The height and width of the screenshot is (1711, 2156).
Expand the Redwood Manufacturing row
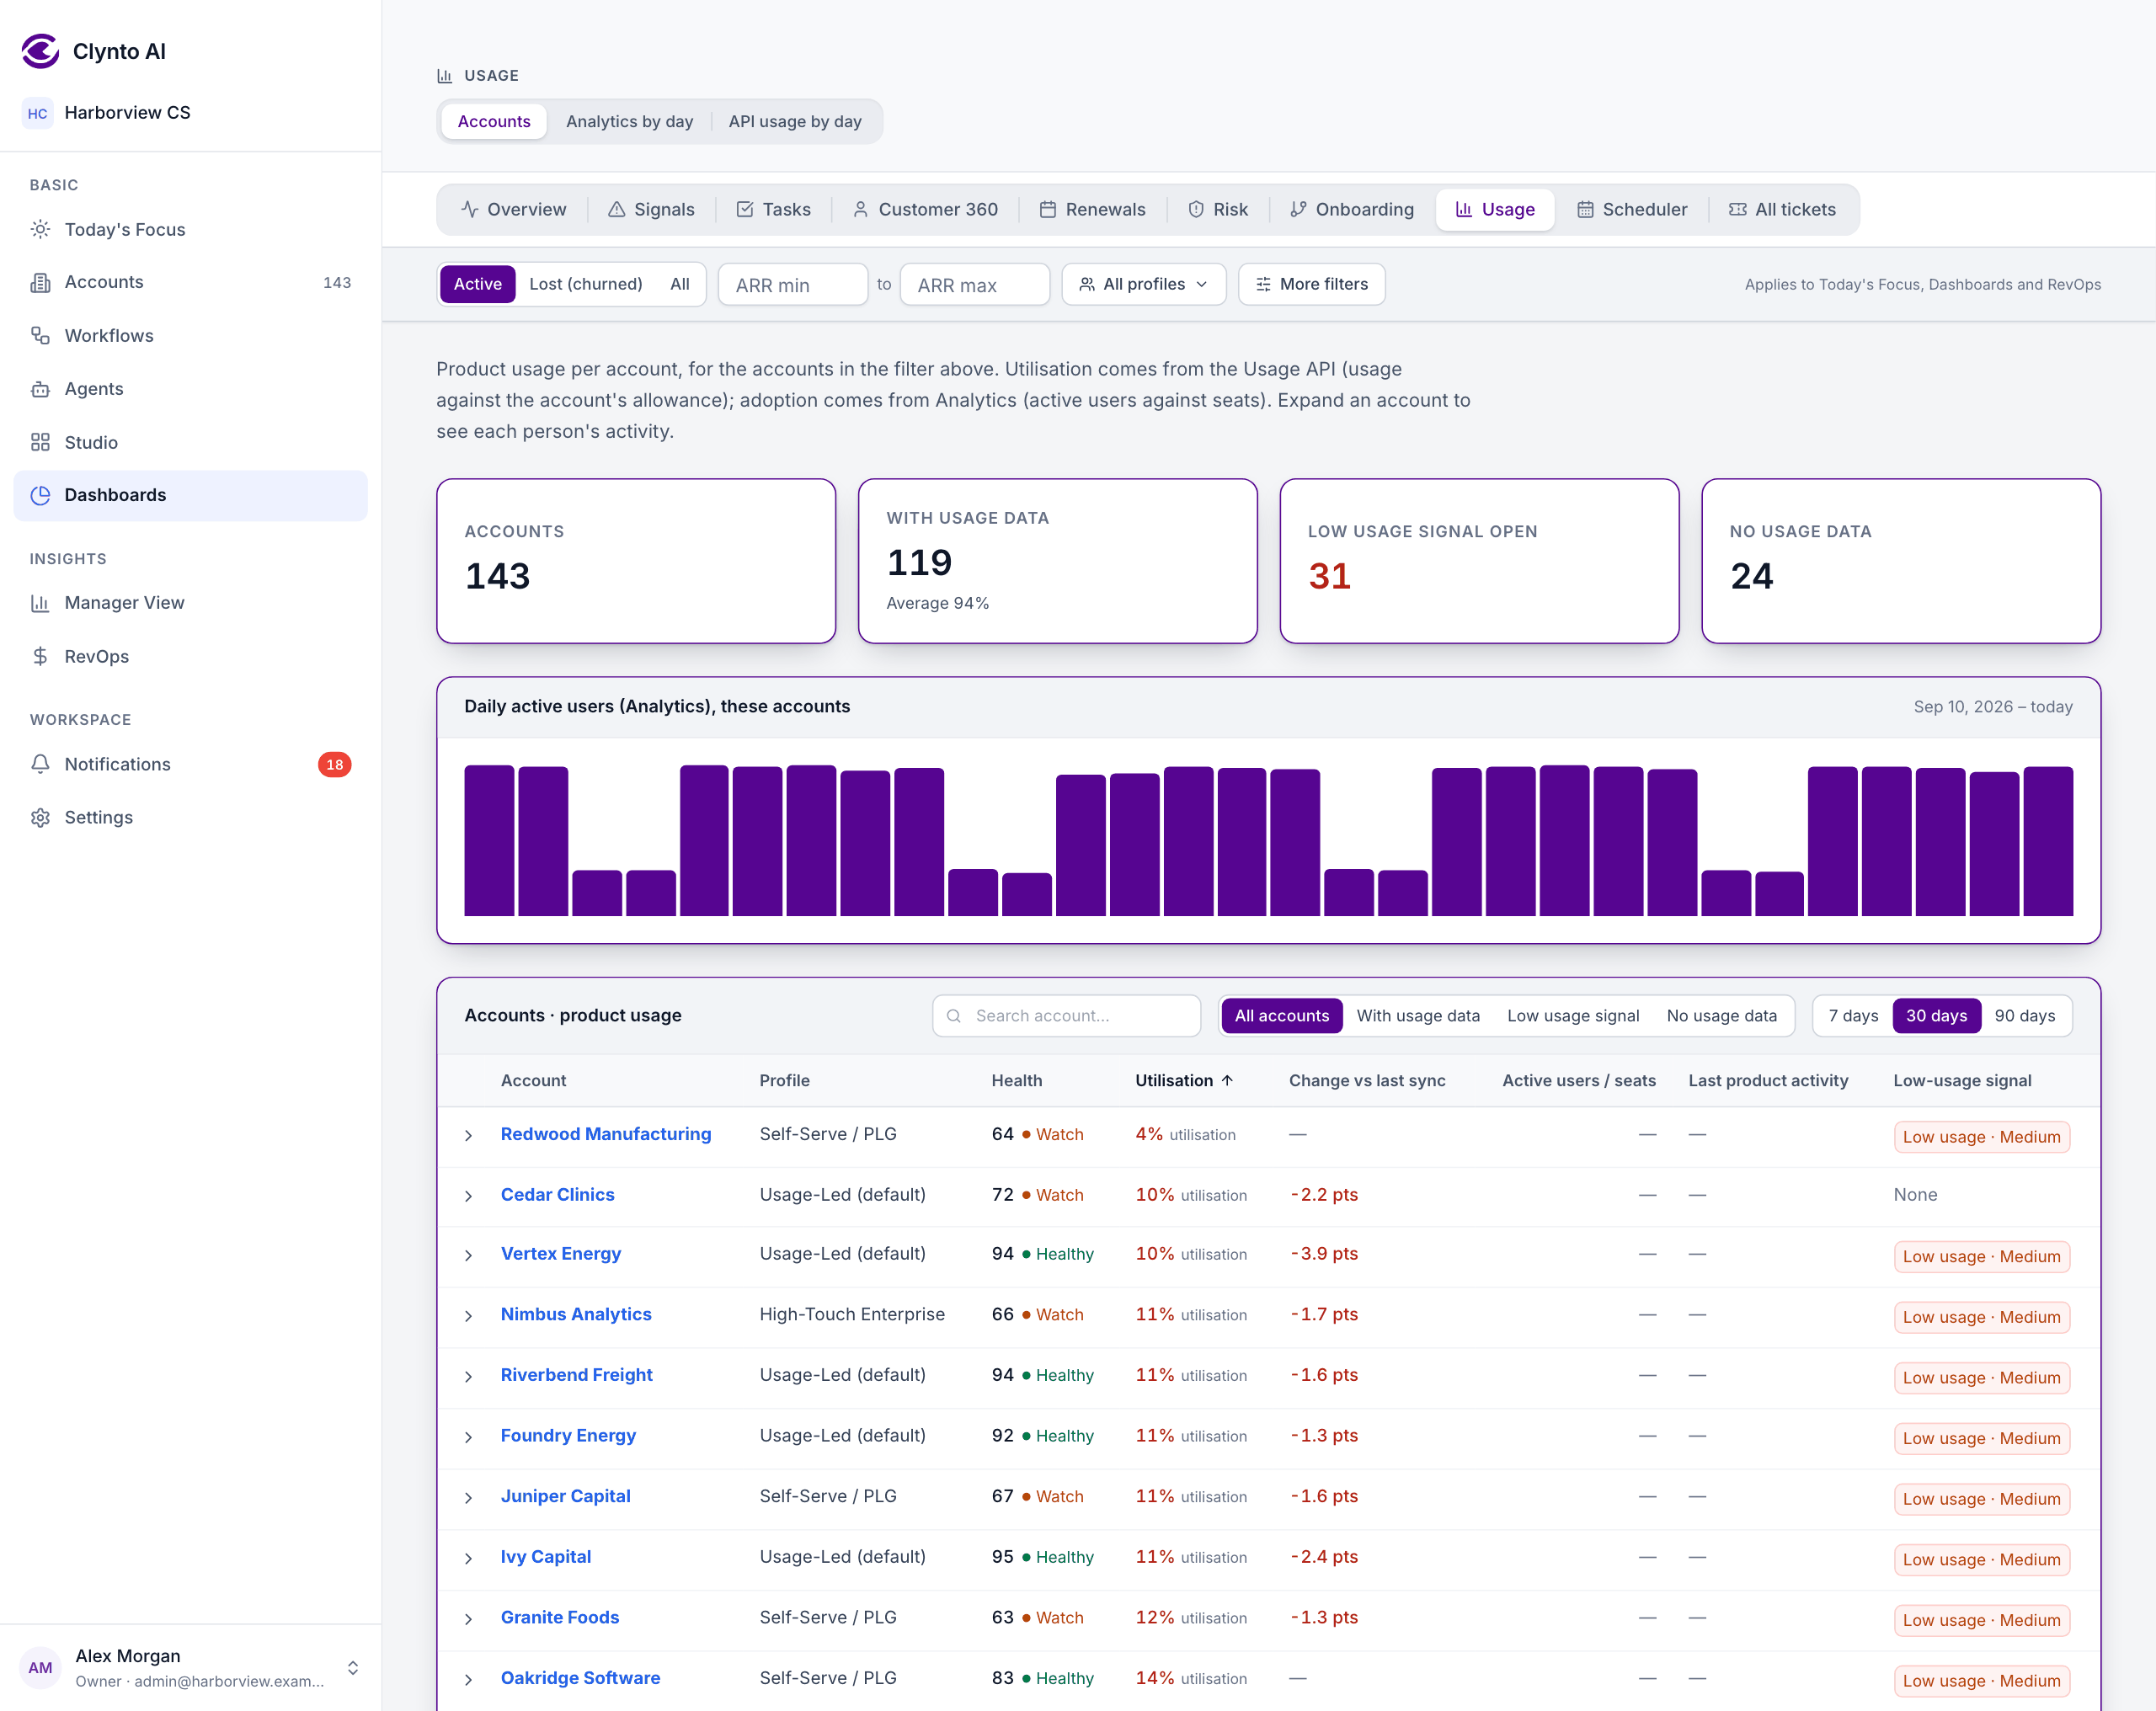tap(468, 1135)
